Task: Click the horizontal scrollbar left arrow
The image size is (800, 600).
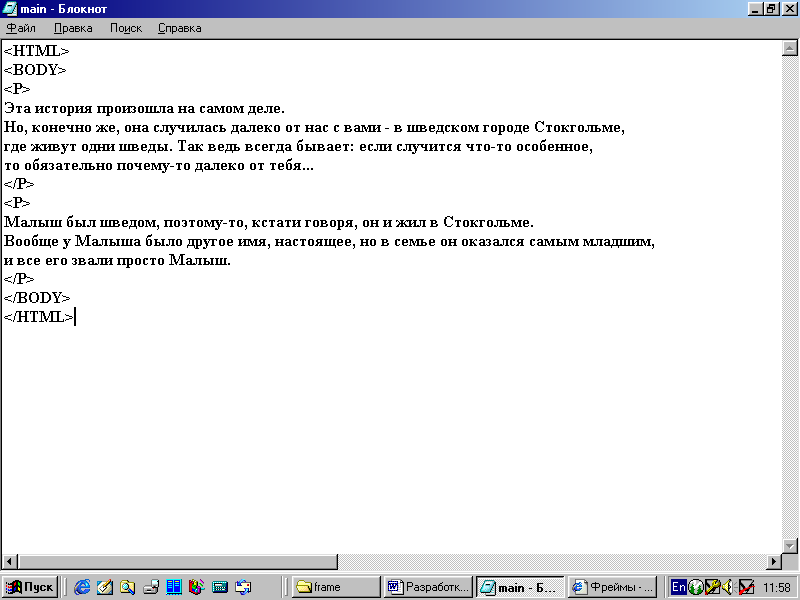Action: (x=9, y=562)
